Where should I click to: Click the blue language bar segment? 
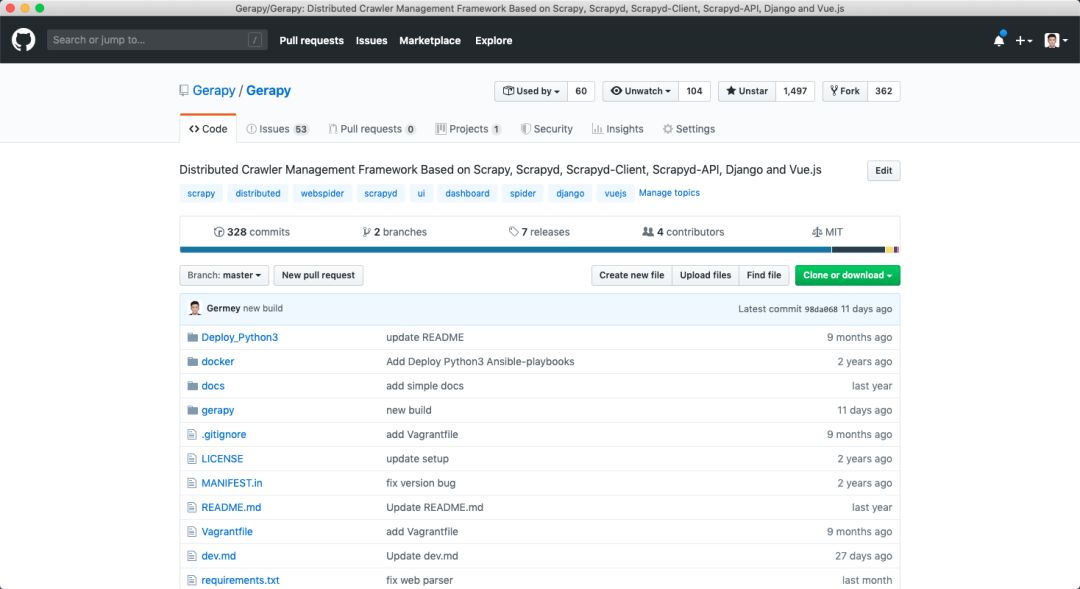506,249
